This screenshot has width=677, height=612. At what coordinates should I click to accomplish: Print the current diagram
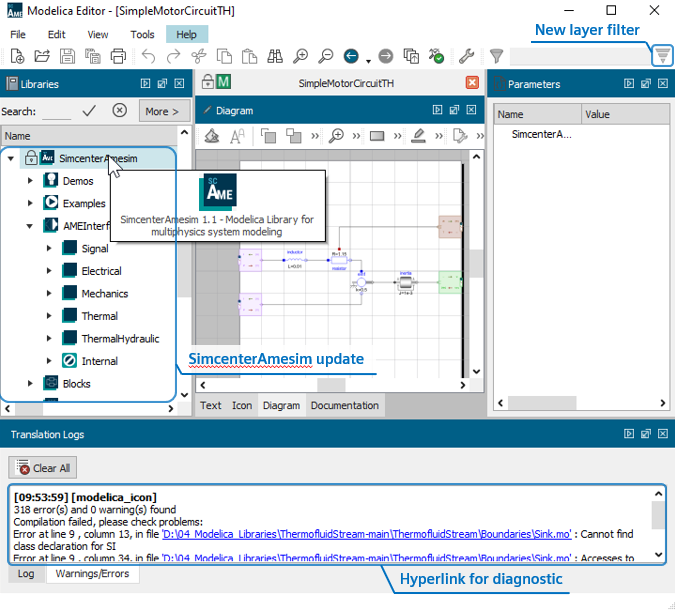[118, 56]
